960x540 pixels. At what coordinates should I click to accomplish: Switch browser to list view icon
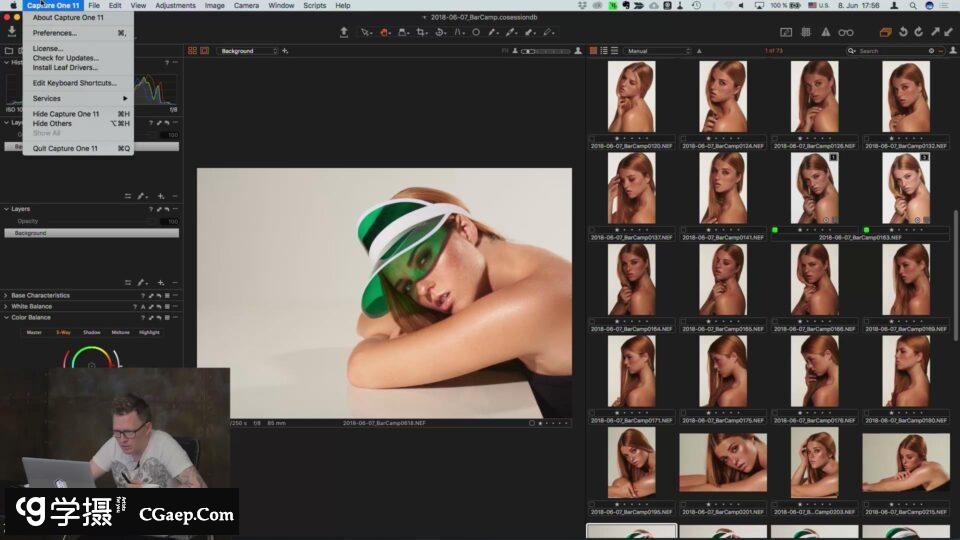(x=604, y=50)
